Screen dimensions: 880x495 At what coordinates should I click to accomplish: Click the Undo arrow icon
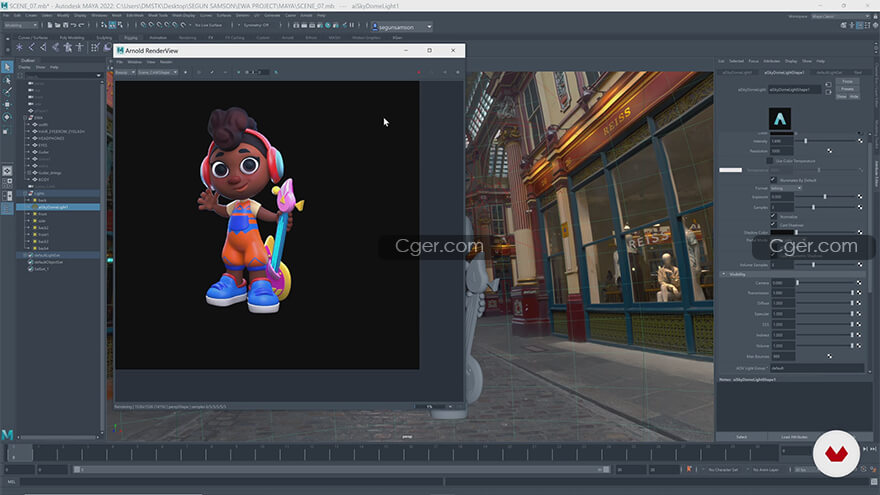pos(73,25)
